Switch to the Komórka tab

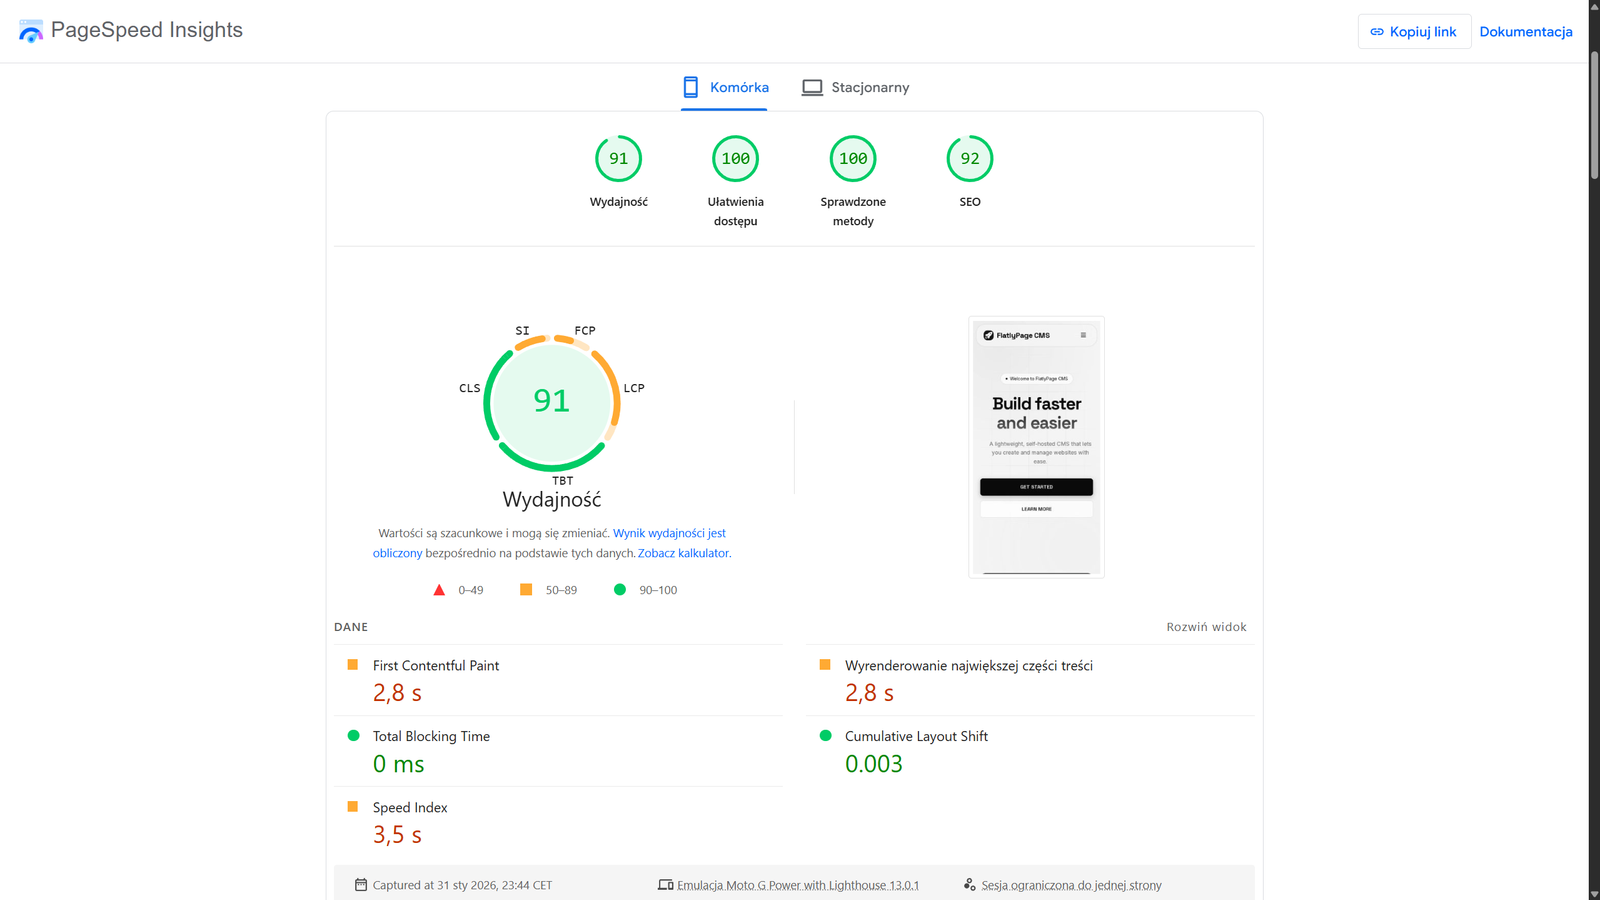[725, 88]
